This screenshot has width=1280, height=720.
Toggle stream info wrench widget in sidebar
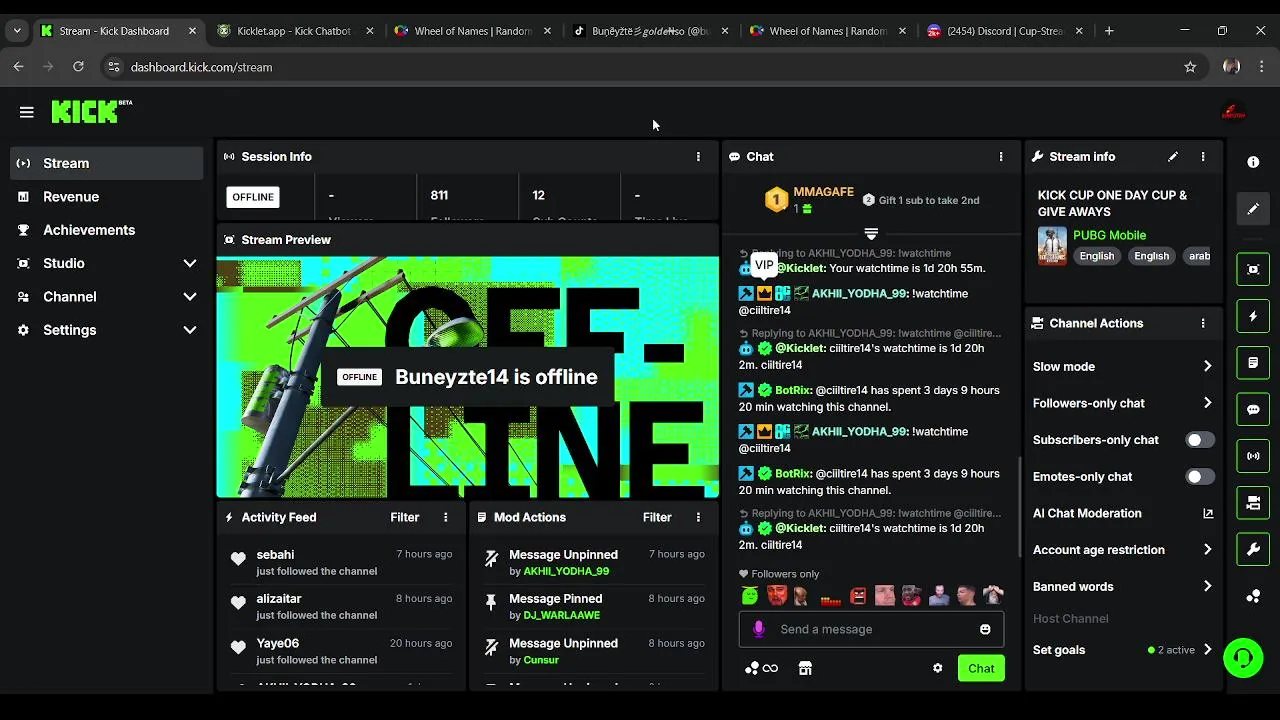click(x=1253, y=549)
